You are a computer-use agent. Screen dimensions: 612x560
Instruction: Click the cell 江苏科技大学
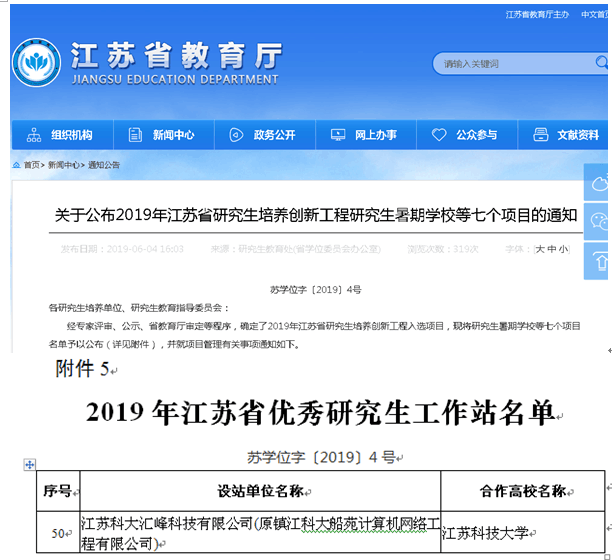523,533
